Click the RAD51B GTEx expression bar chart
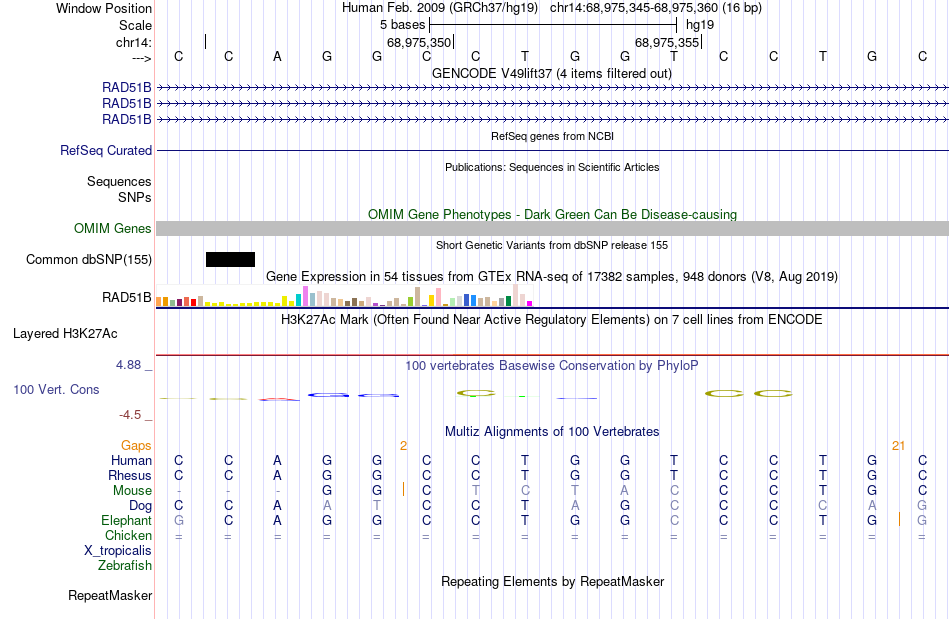The height and width of the screenshot is (619, 950). click(x=344, y=296)
